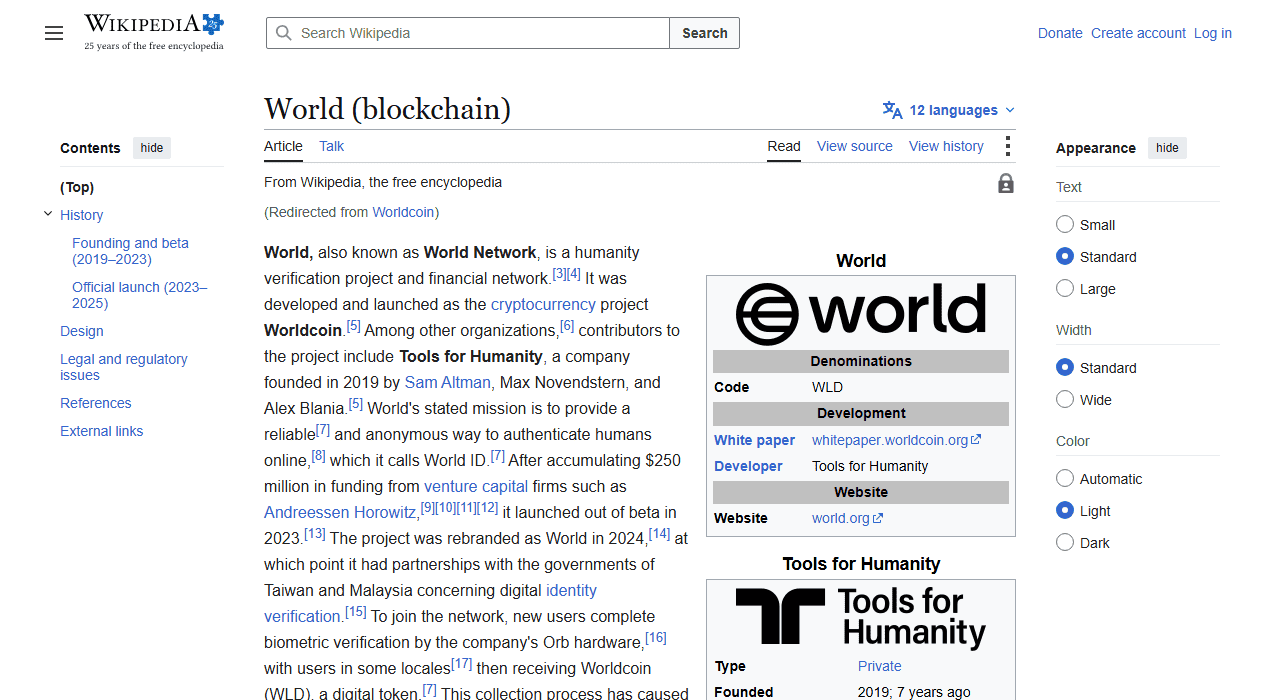Open whitepaper.worldcoin.org link in infobox
1280x700 pixels.
890,440
